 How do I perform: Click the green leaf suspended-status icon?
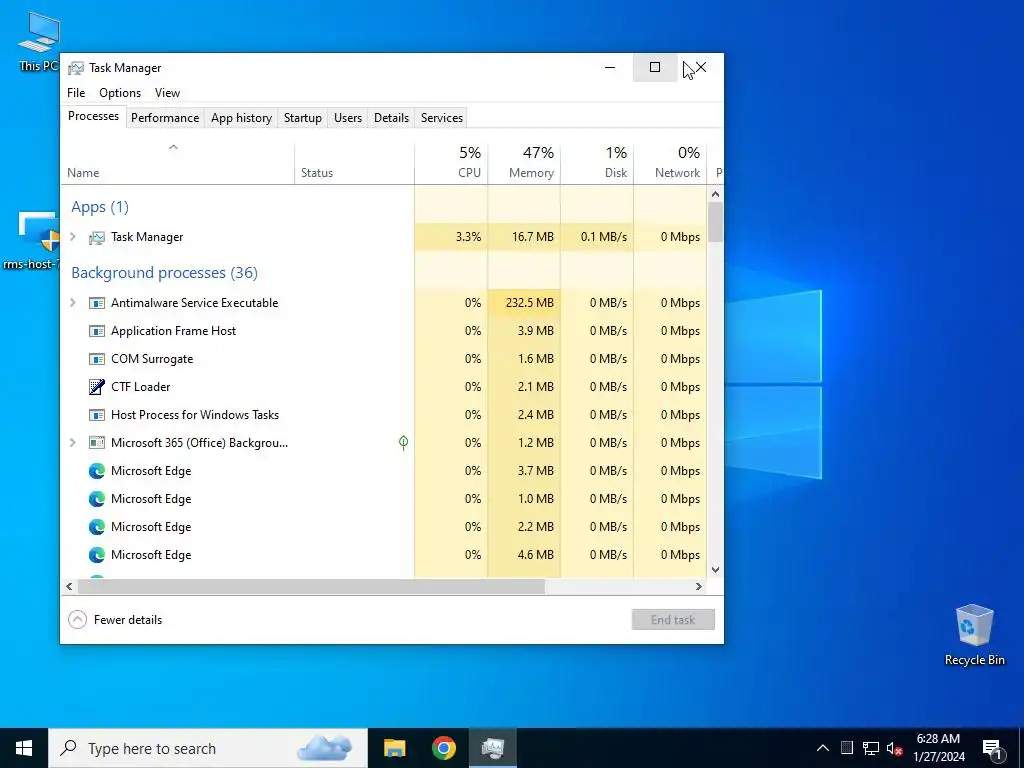(404, 443)
